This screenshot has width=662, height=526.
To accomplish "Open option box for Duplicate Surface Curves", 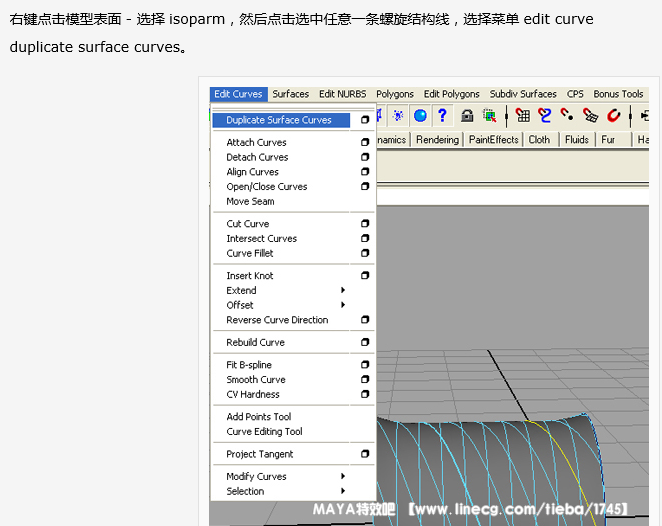I will click(365, 120).
